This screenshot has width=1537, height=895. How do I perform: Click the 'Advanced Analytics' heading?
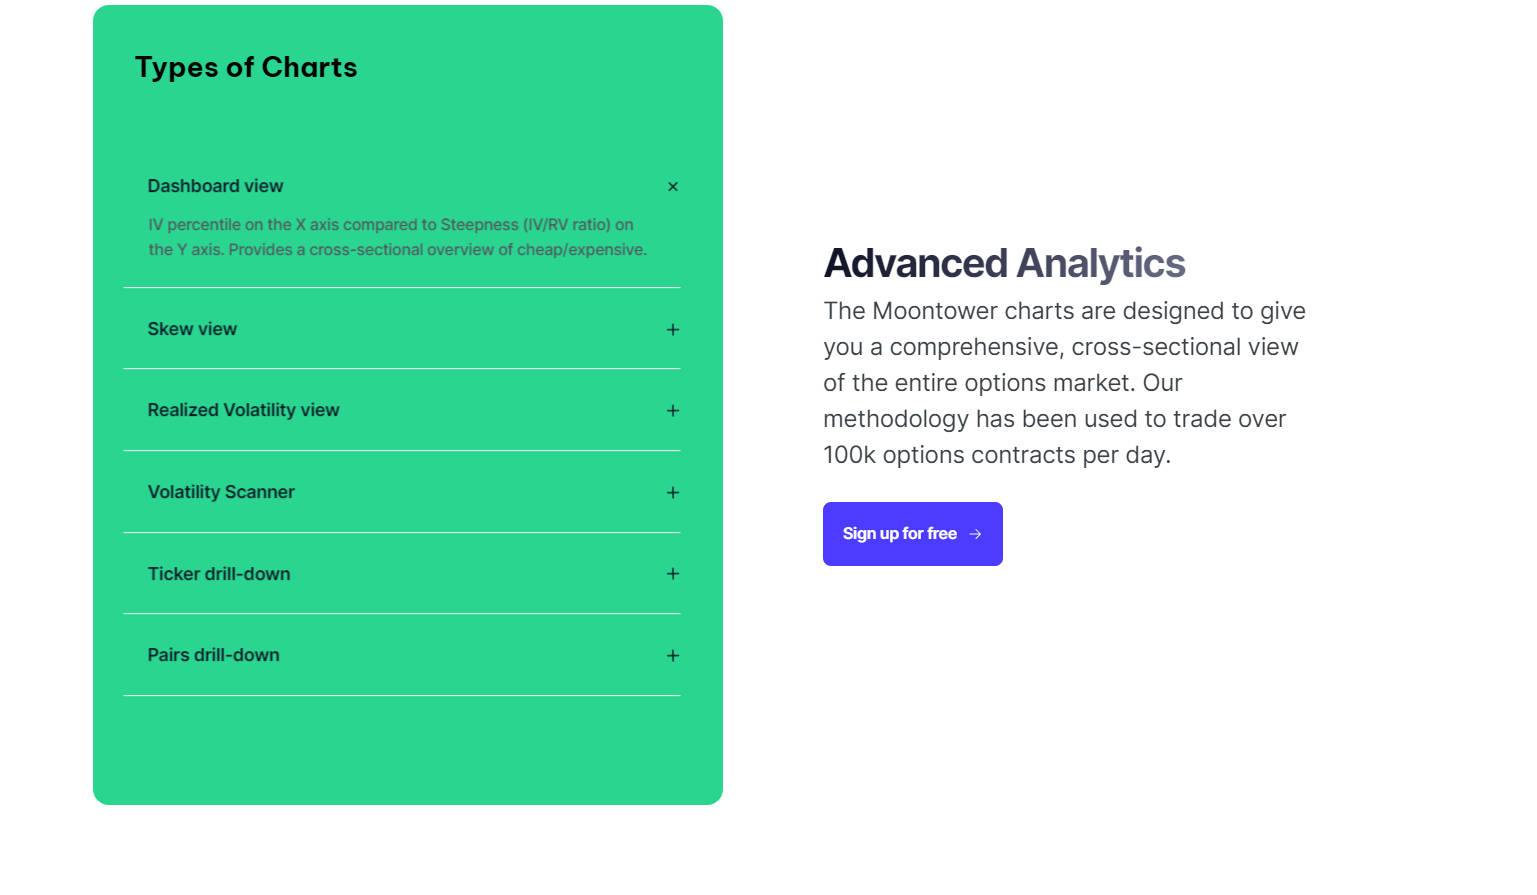point(1004,263)
